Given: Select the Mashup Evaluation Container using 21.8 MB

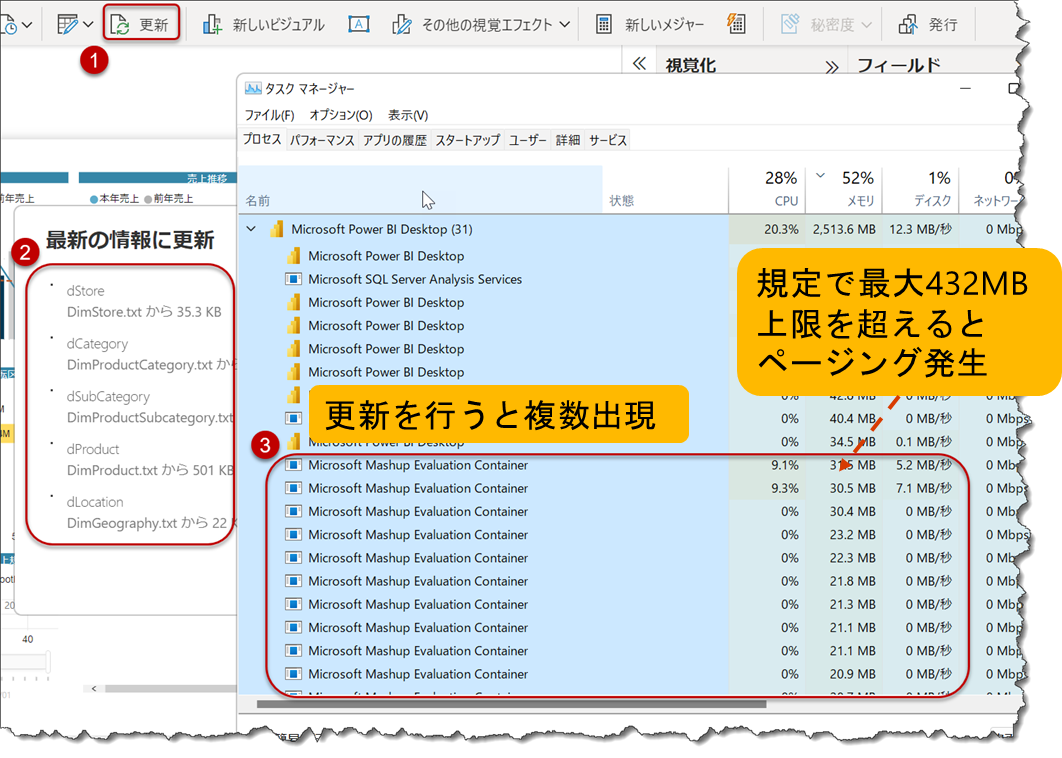Looking at the screenshot, I should click(418, 581).
